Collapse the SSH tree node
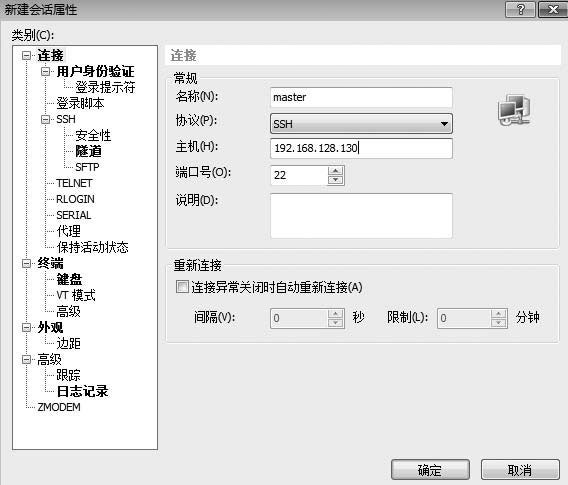Image resolution: width=568 pixels, height=485 pixels. (x=45, y=119)
